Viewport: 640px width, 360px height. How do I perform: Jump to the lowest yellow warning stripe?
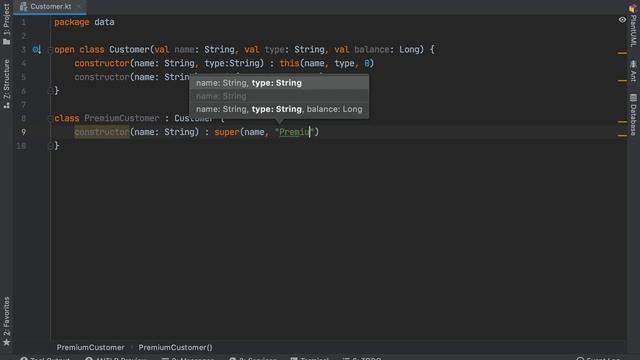pos(622,136)
